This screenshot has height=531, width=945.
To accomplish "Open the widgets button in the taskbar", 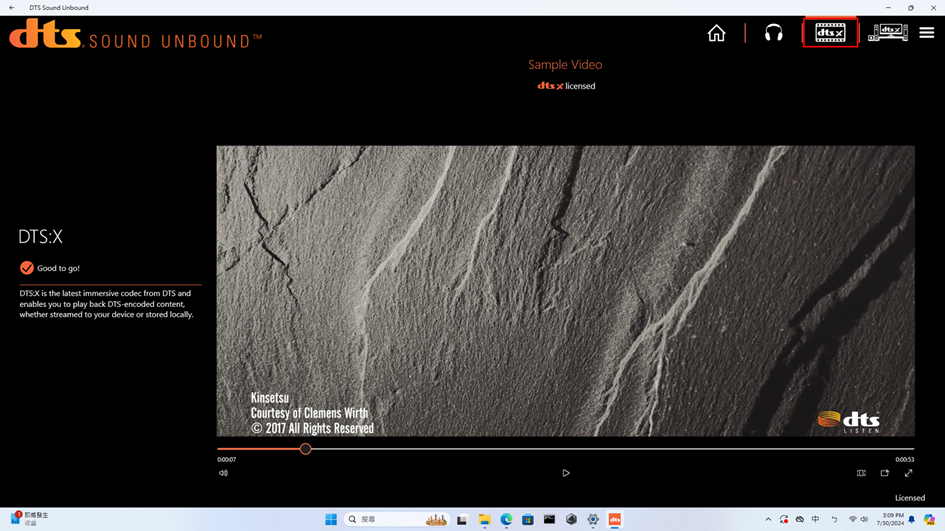I will [29, 519].
